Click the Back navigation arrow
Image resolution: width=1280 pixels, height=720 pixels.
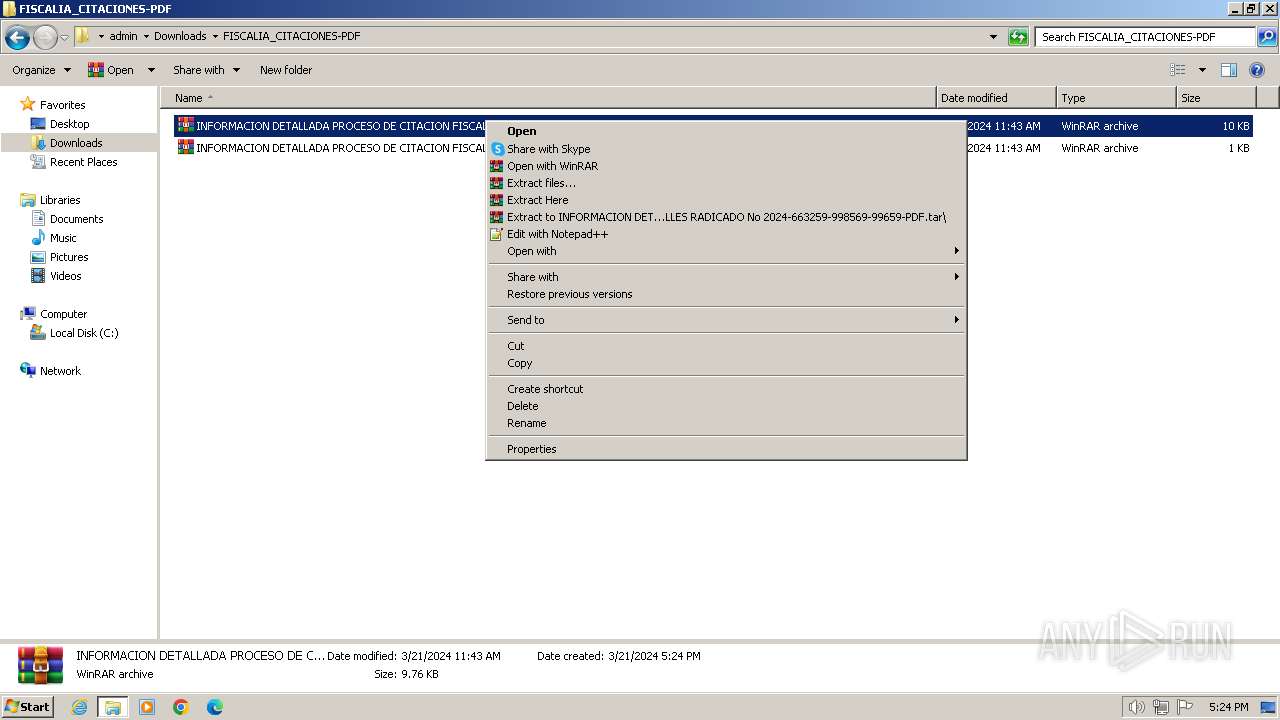tap(17, 38)
